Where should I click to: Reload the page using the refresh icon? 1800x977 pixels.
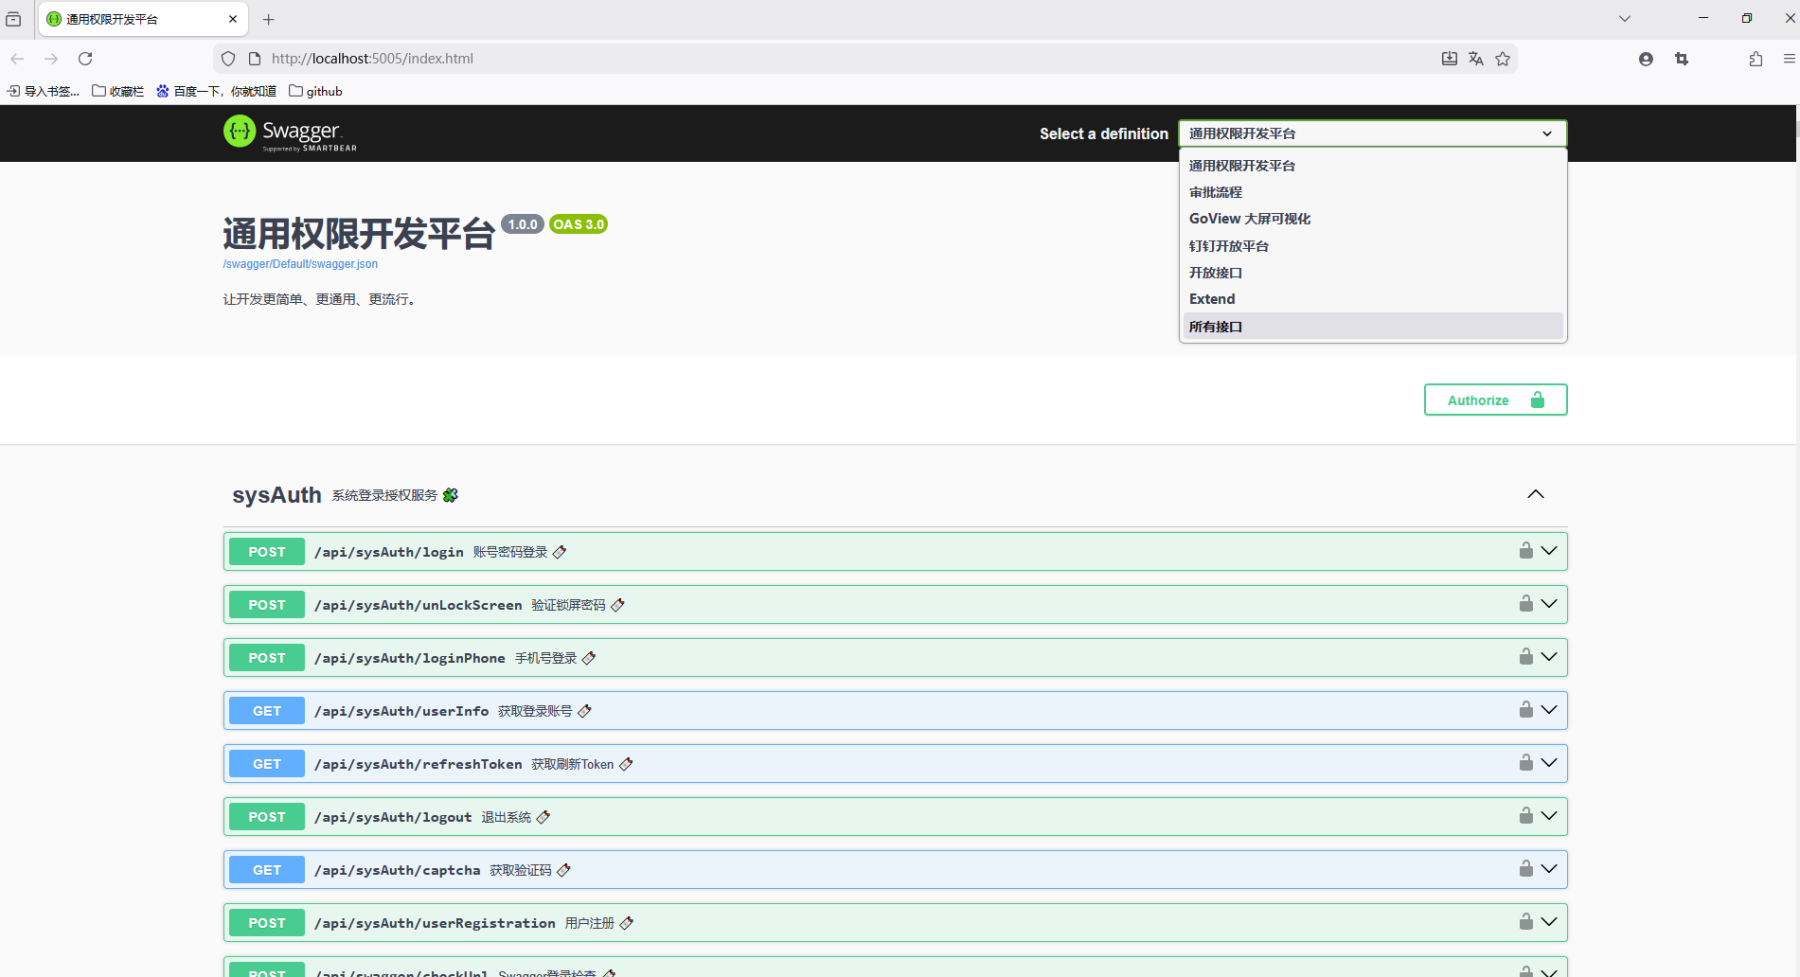[85, 59]
